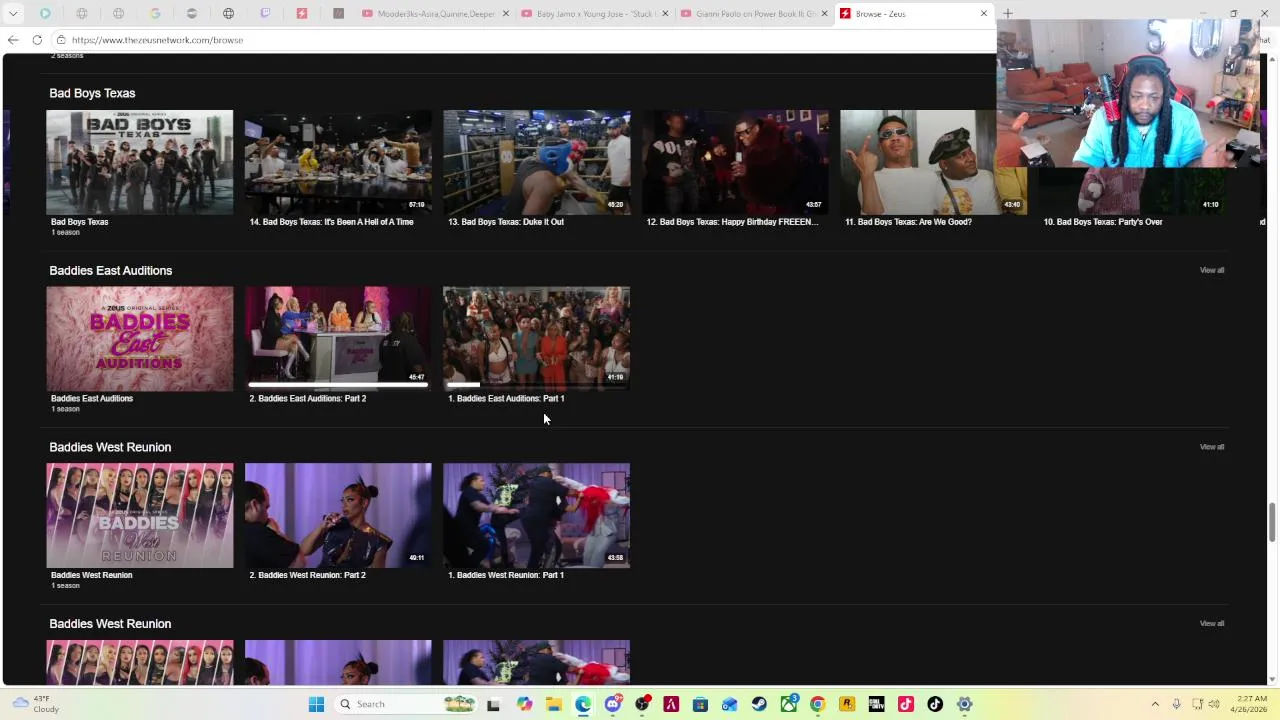1280x720 pixels.
Task: Open the Bad Boys Texas series poster
Action: click(x=139, y=162)
